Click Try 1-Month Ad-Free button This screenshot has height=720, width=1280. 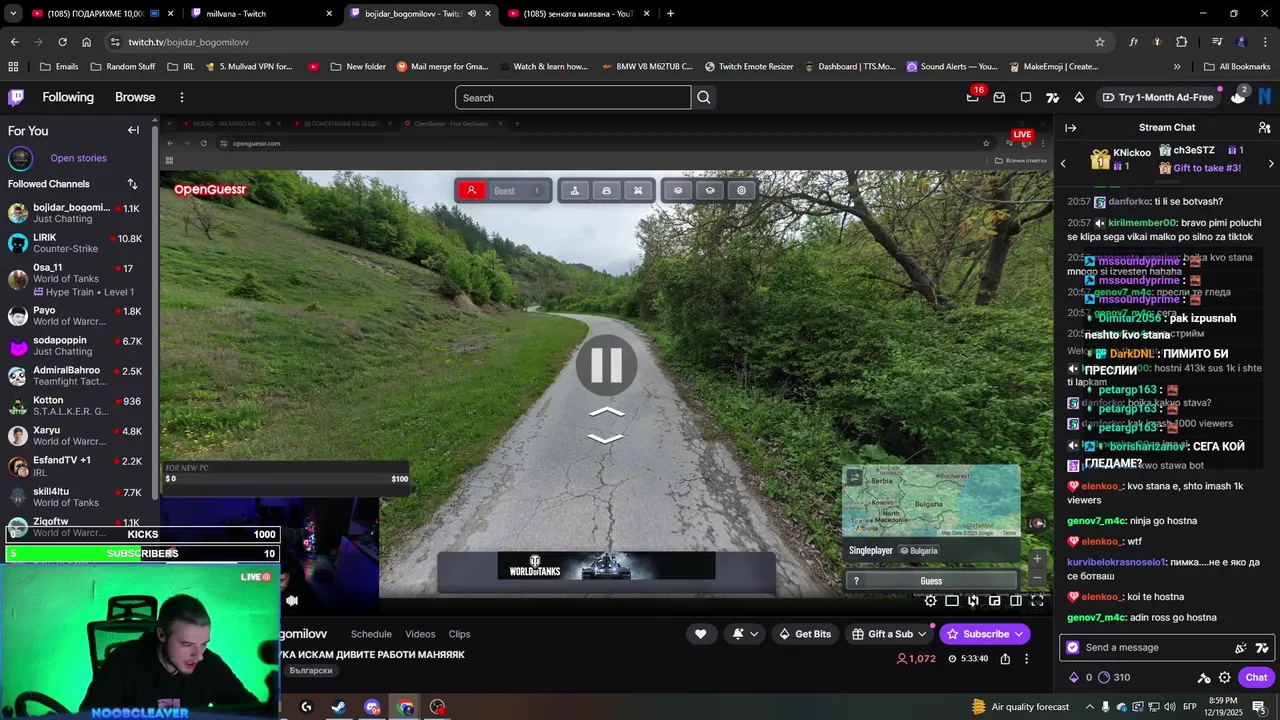tap(1158, 97)
